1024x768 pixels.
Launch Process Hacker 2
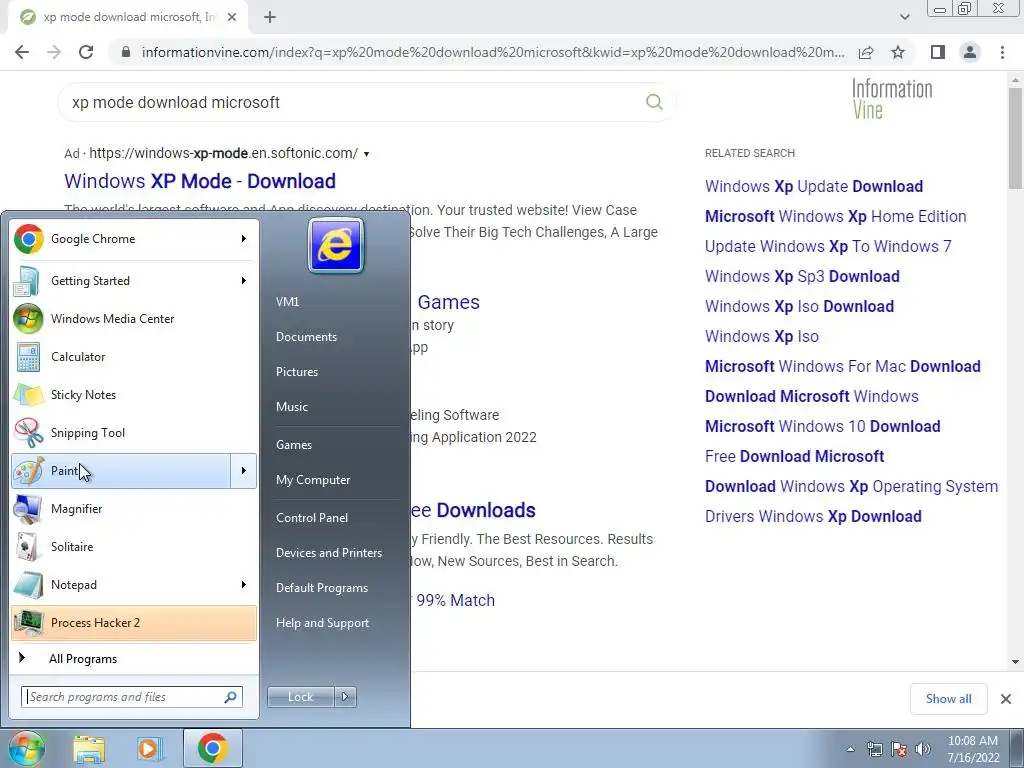pyautogui.click(x=134, y=622)
